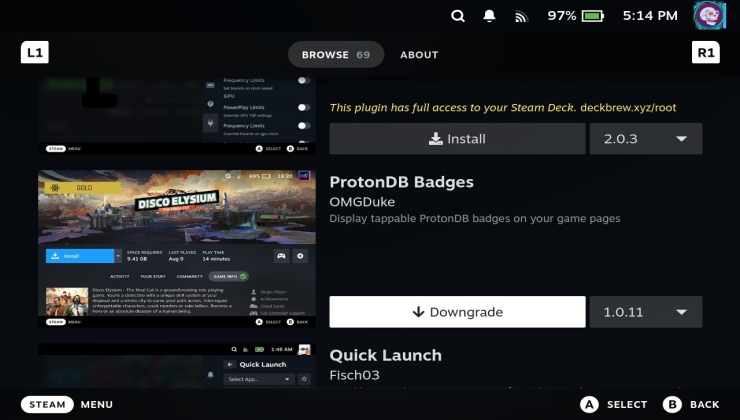Click the network signal icon
Screen dimensions: 740x420
521,17
